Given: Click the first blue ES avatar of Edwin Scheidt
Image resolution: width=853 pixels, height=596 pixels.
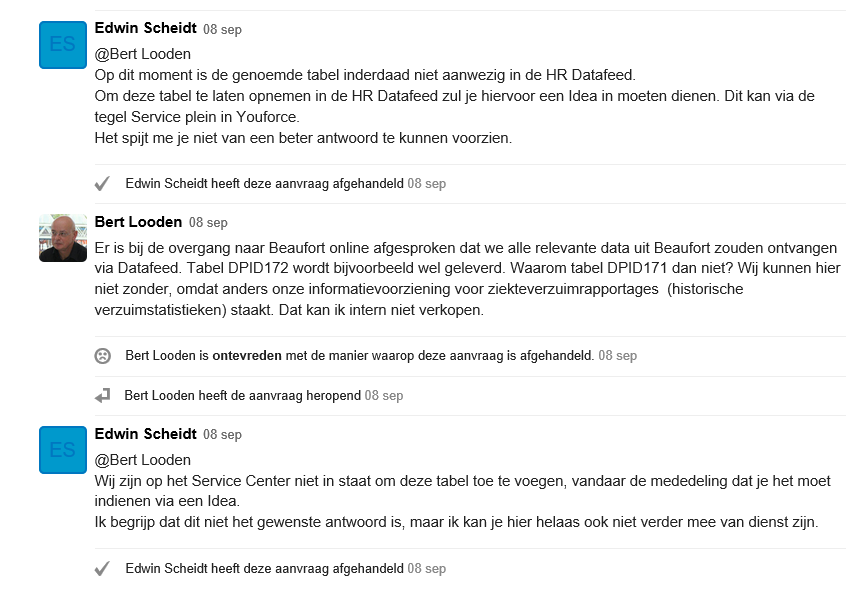Looking at the screenshot, I should 63,45.
